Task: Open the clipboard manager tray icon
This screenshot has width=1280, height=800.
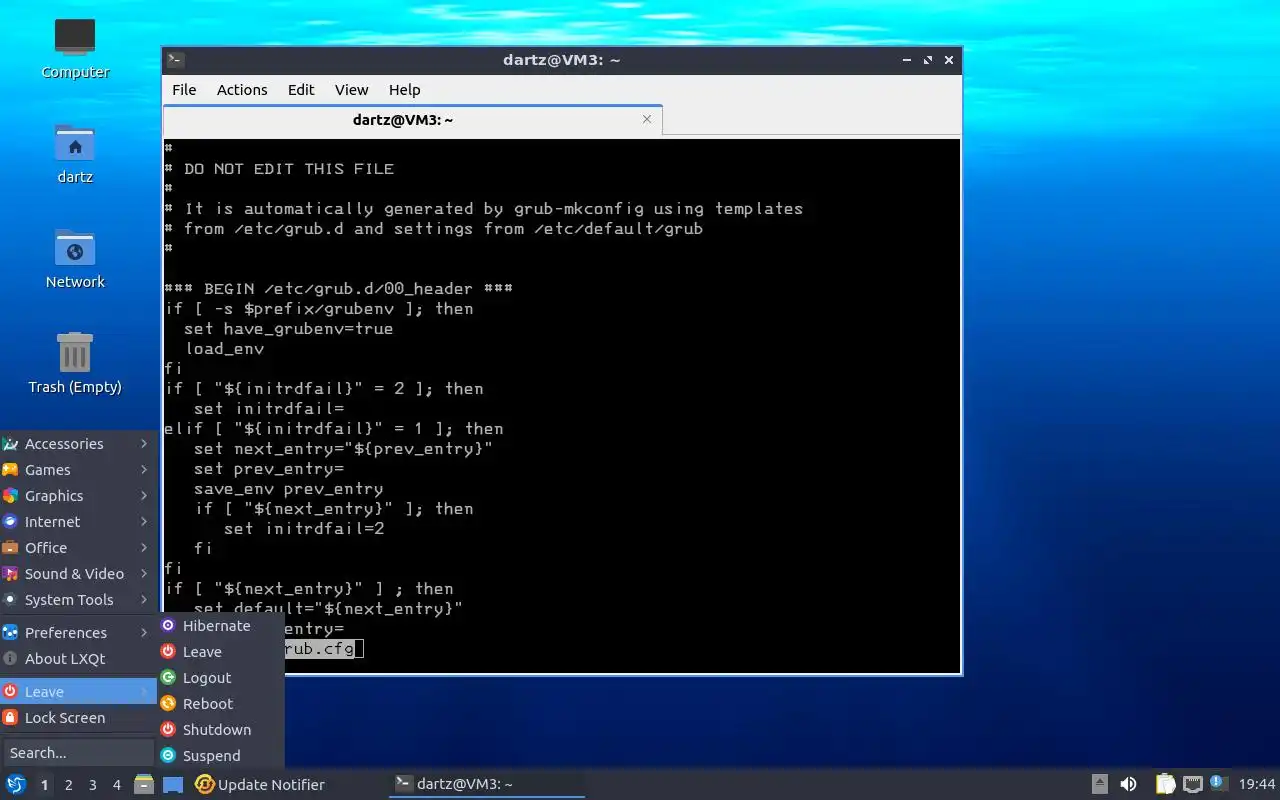Action: pyautogui.click(x=1166, y=784)
